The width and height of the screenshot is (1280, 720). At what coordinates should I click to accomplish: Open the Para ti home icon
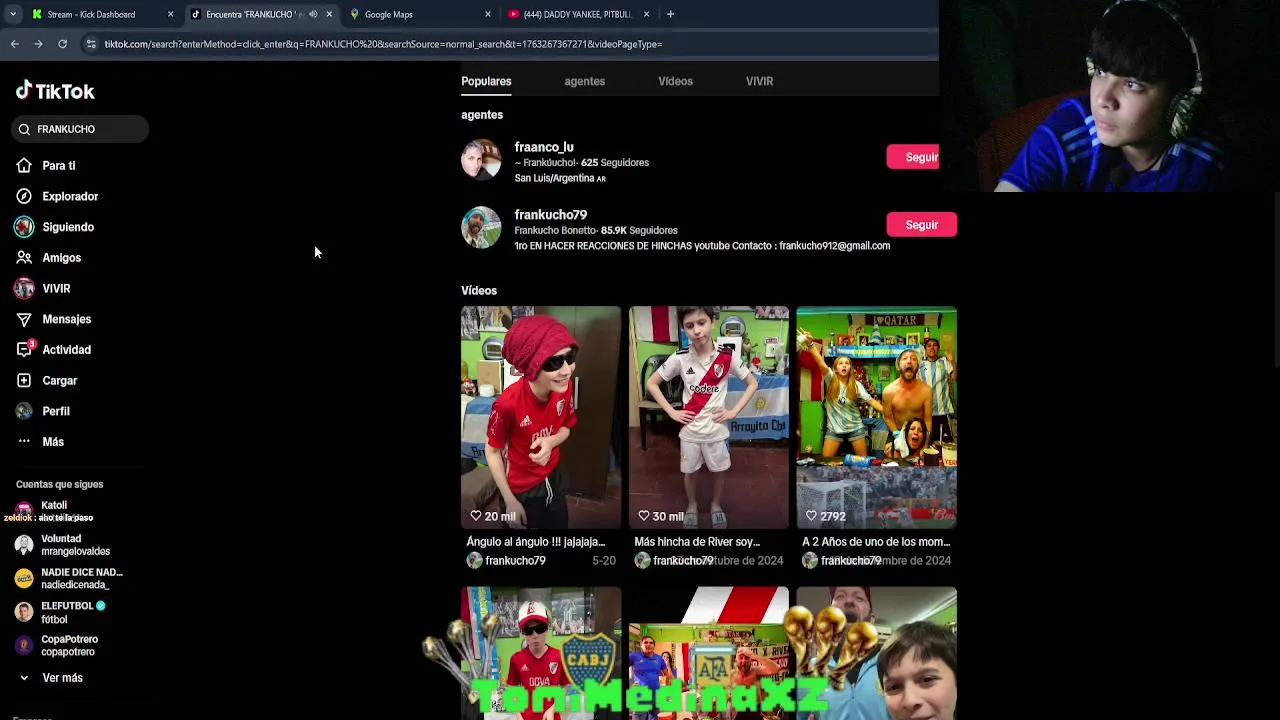tap(24, 165)
